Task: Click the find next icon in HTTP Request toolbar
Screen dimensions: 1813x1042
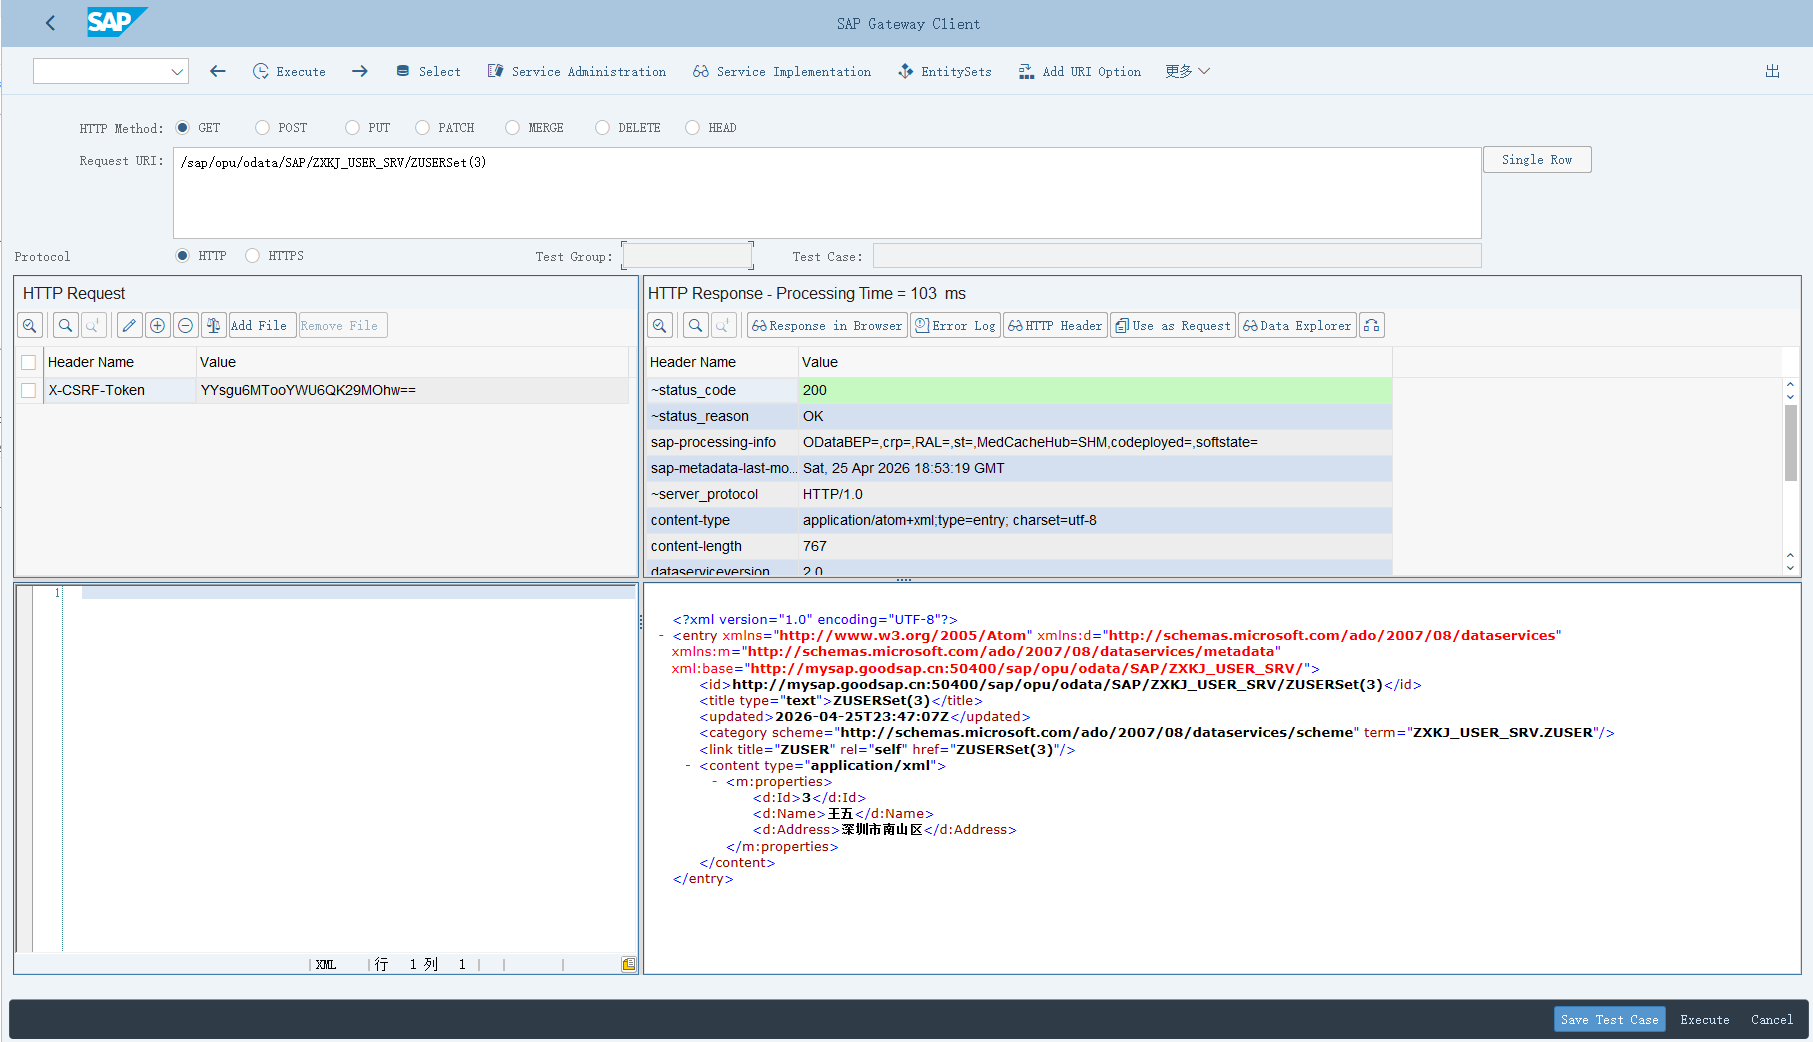Action: click(93, 325)
